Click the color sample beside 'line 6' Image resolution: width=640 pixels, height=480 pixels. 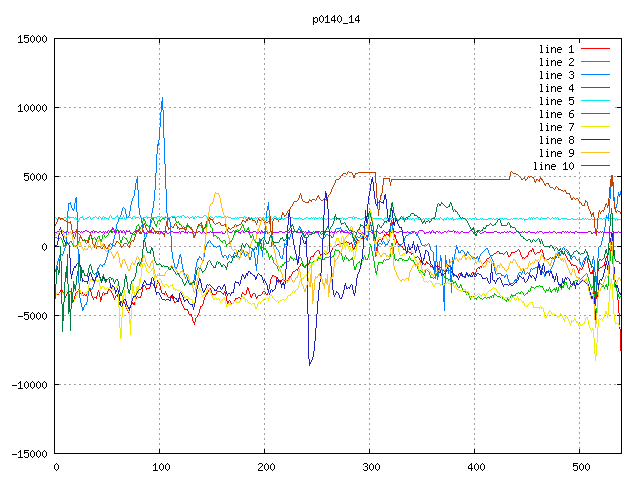click(595, 114)
